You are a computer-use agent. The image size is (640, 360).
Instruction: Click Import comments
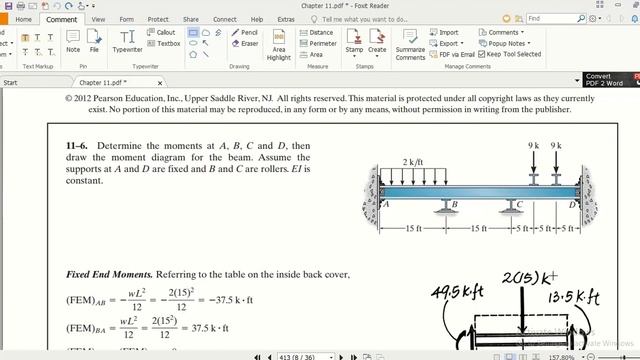click(444, 32)
